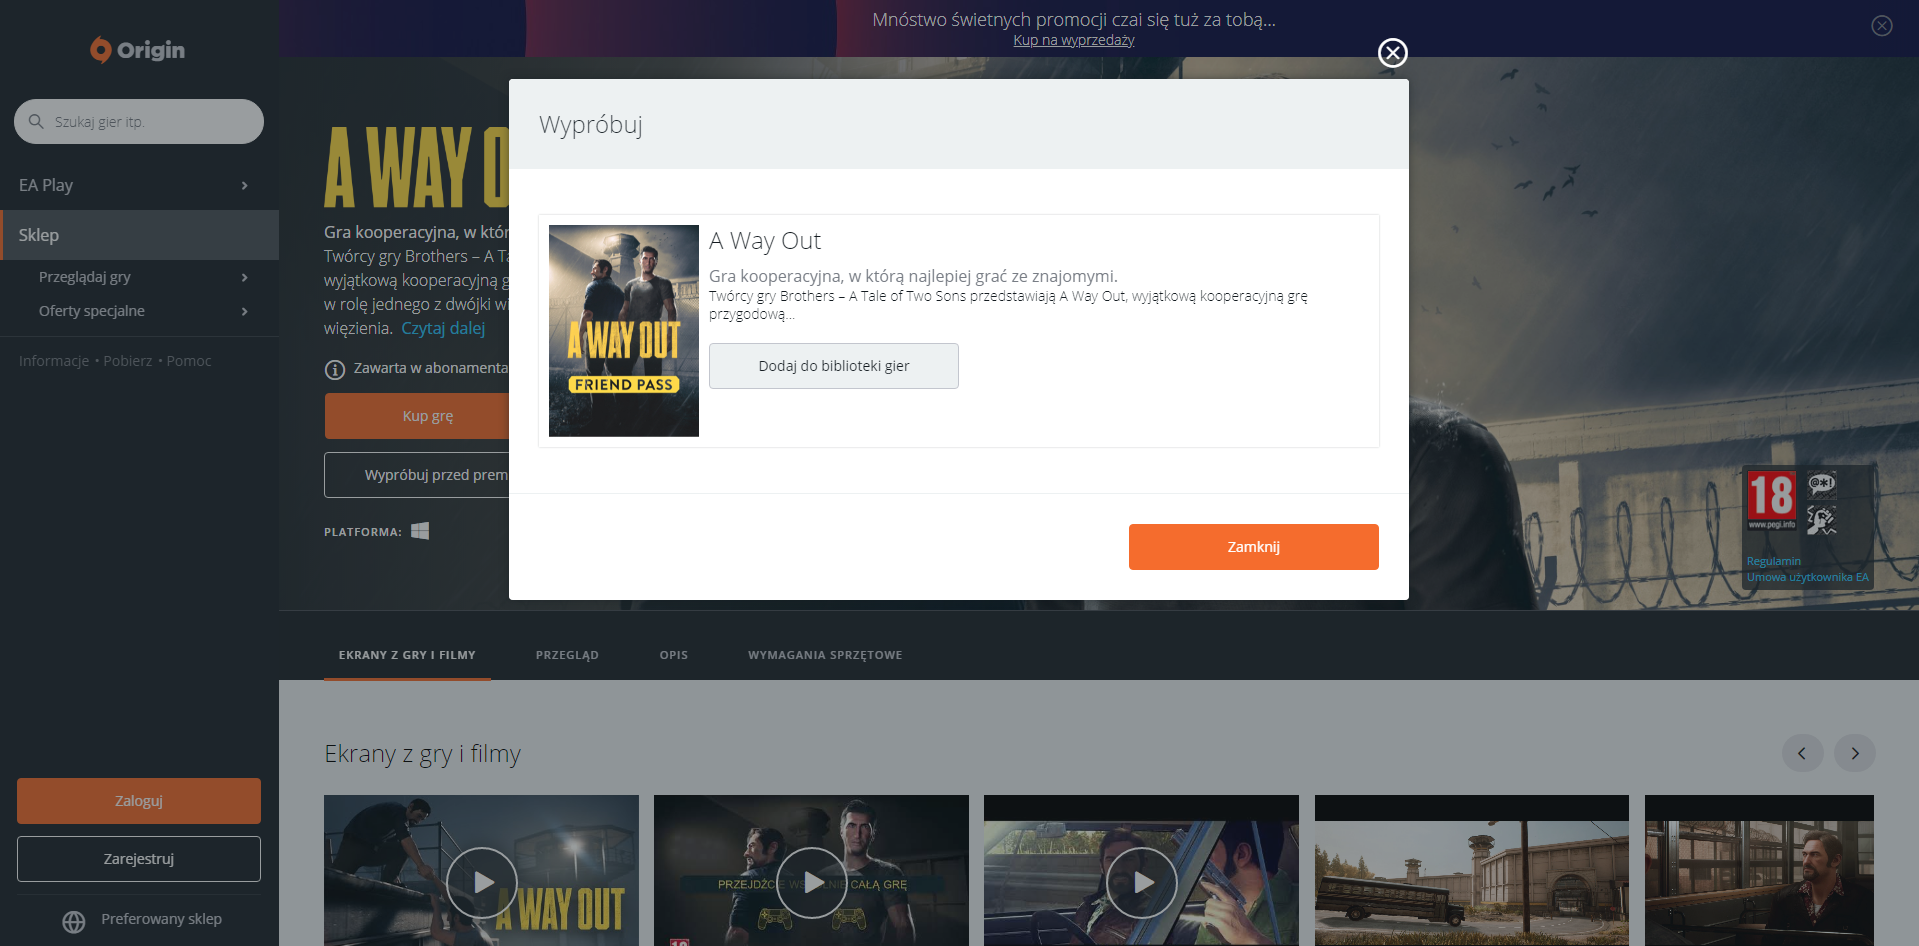1919x946 pixels.
Task: Switch to the Ekrany z gry i filmy tab
Action: [x=407, y=655]
